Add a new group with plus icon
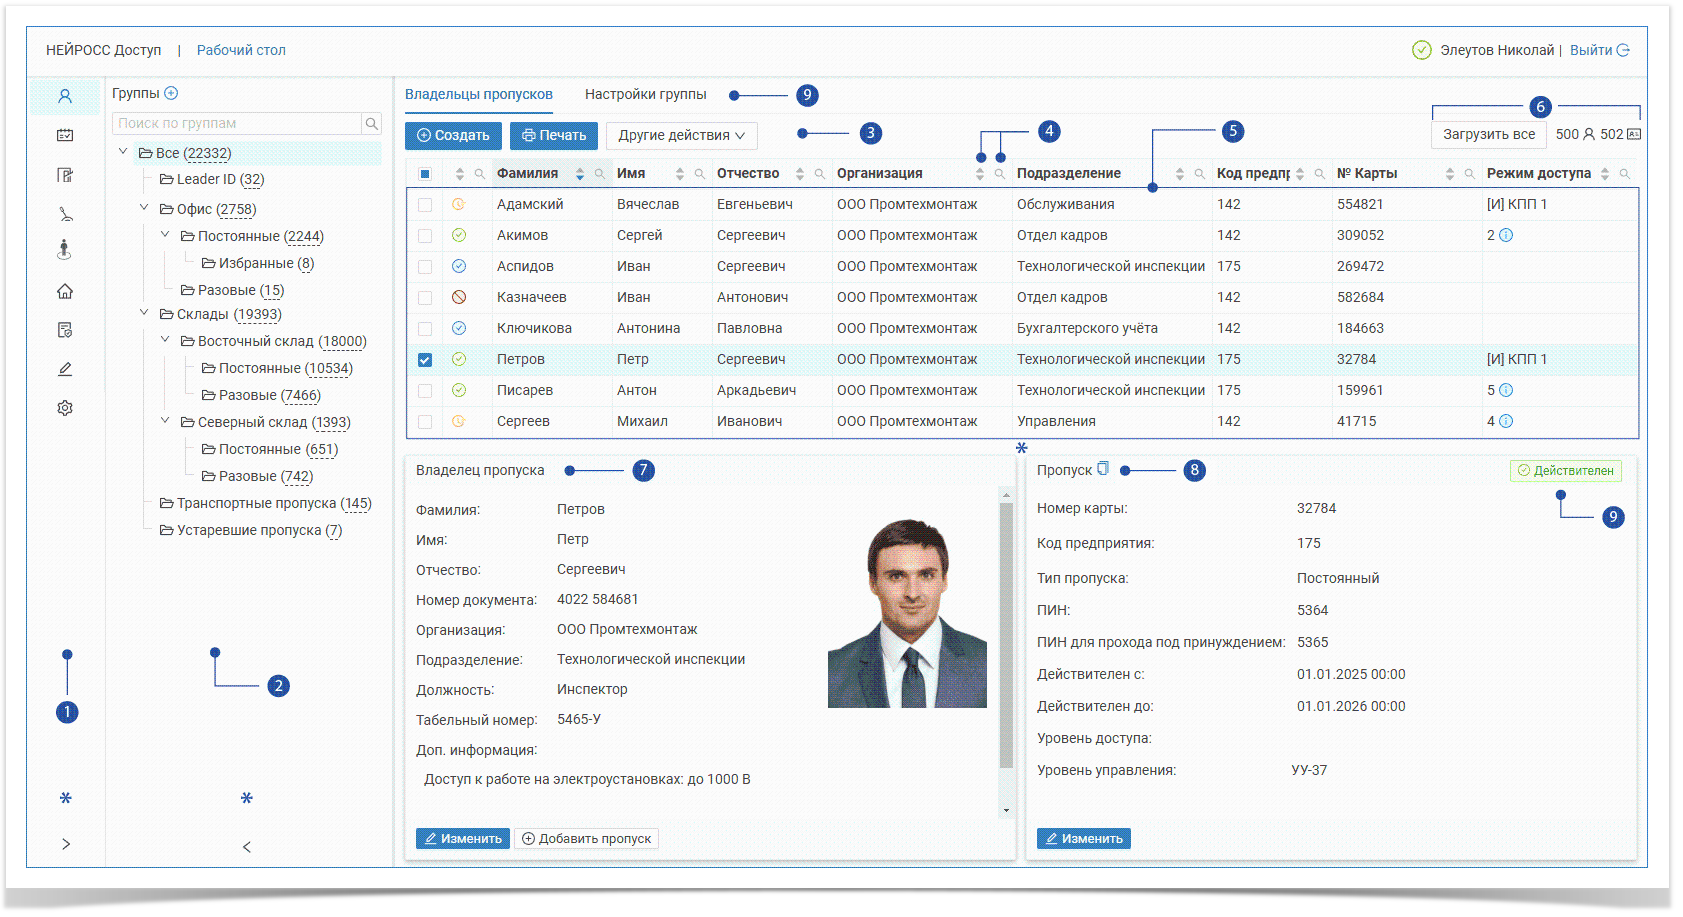The width and height of the screenshot is (1683, 917). (171, 93)
